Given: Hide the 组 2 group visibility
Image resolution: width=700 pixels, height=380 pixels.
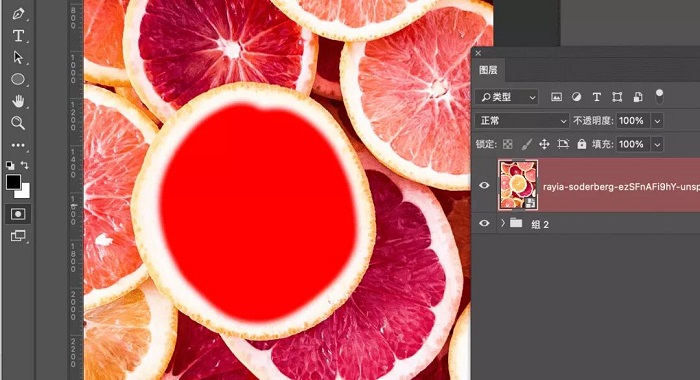Looking at the screenshot, I should tap(484, 223).
